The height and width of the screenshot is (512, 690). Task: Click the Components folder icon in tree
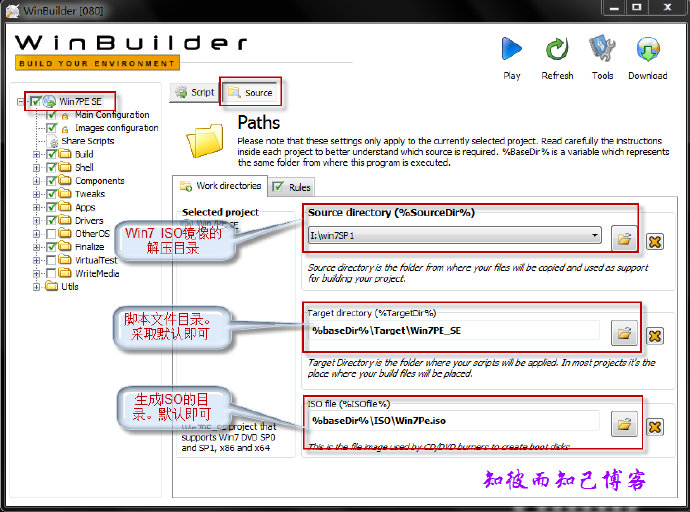tap(65, 180)
